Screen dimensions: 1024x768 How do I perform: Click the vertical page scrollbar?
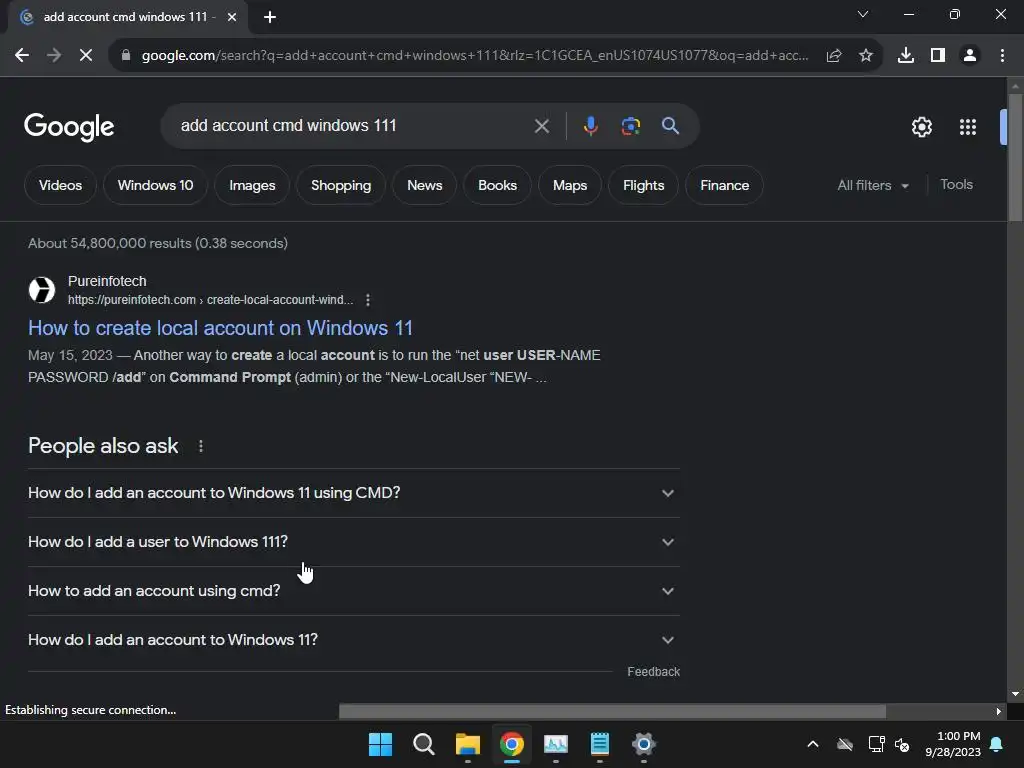pyautogui.click(x=1015, y=157)
